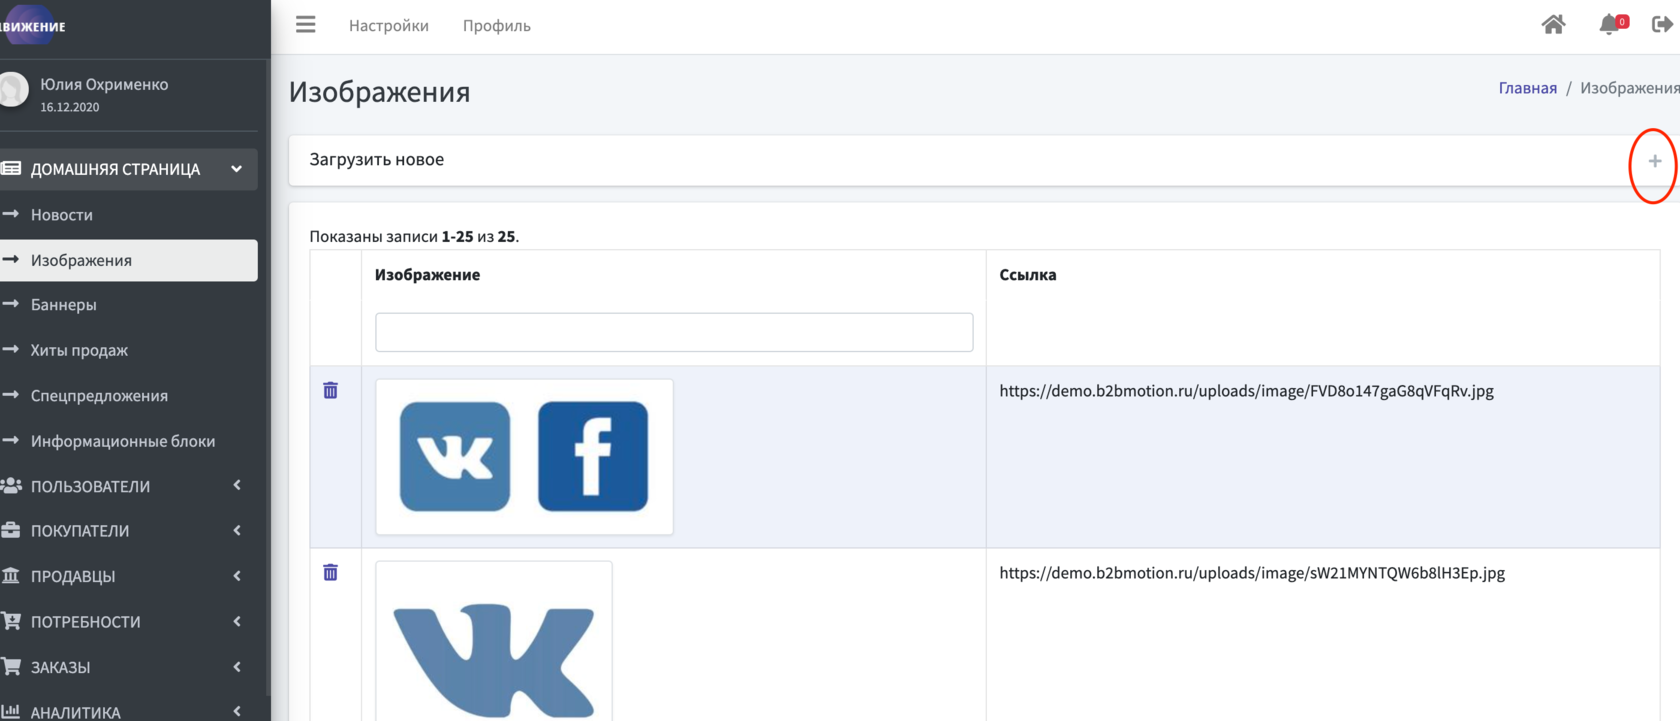Sort by the Изображение column header
1680x721 pixels.
point(427,275)
